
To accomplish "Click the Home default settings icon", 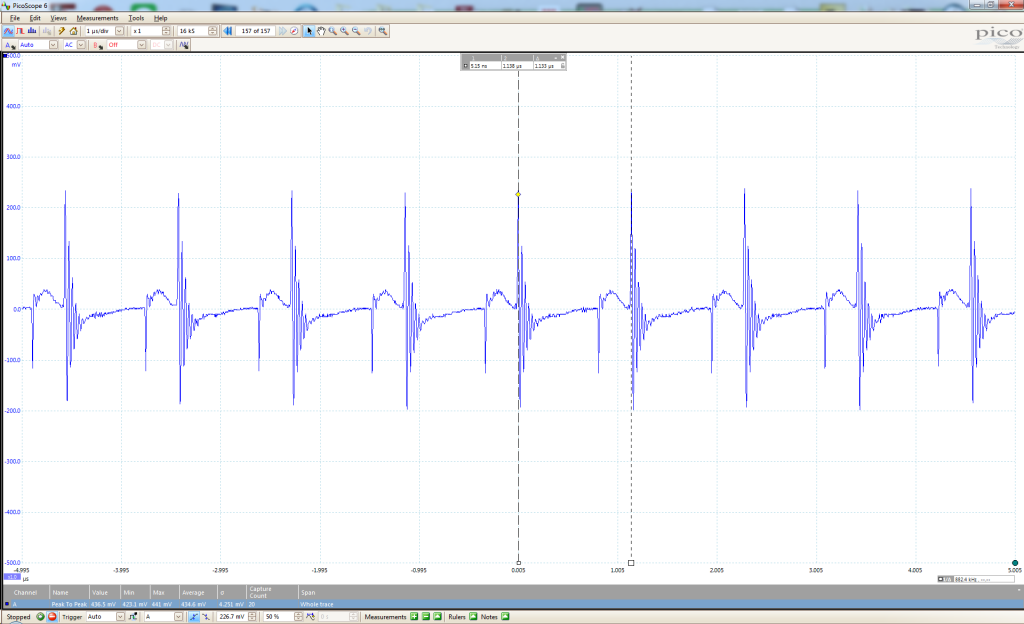I will tap(73, 31).
